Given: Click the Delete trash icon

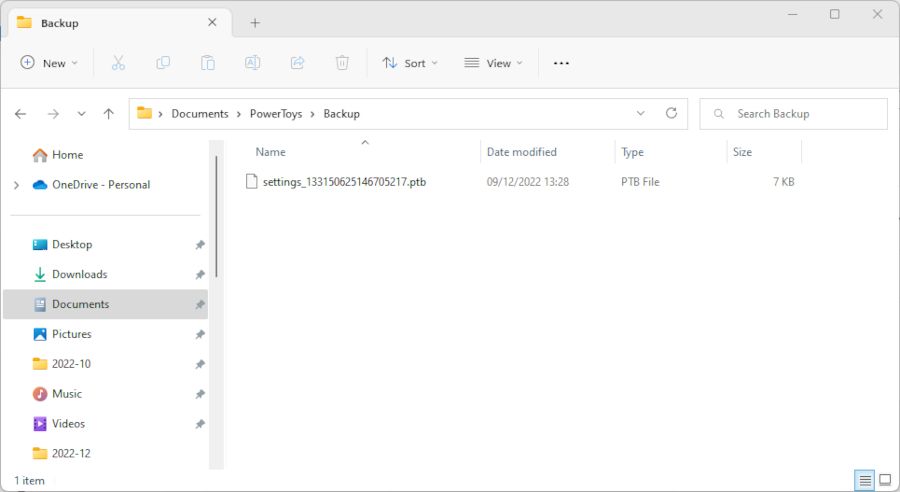Looking at the screenshot, I should point(342,63).
